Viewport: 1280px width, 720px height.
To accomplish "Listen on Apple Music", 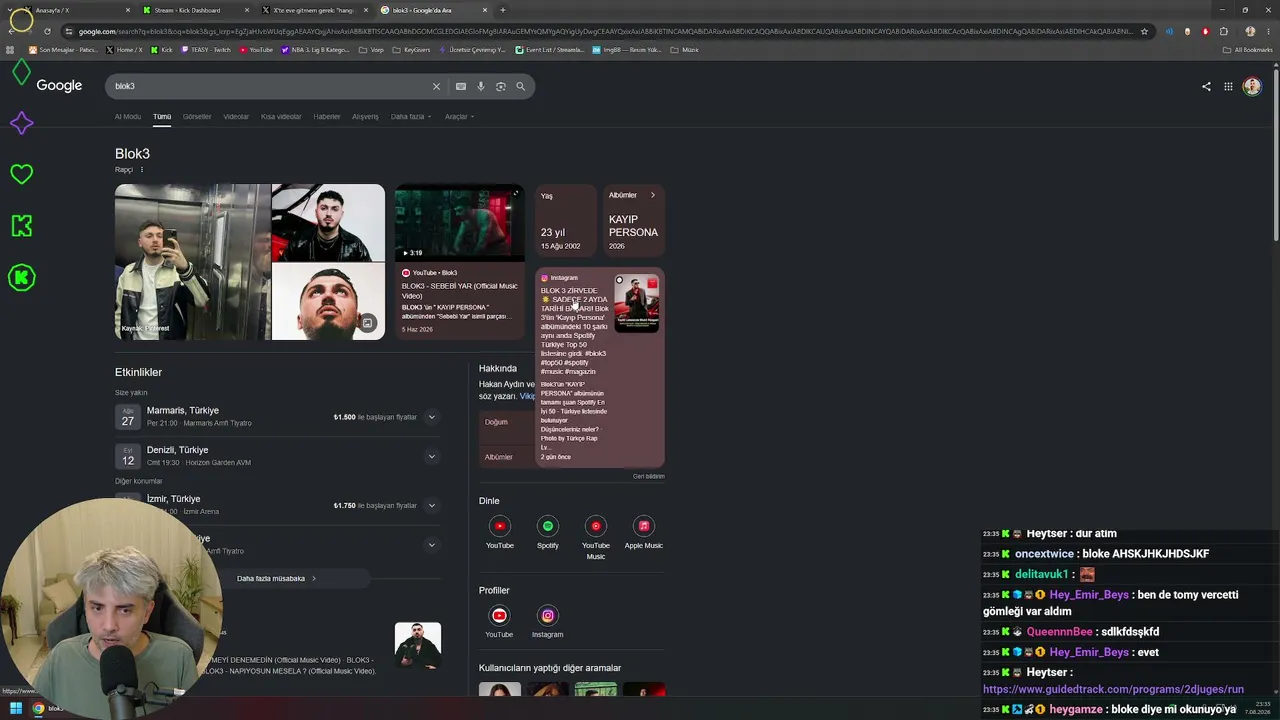I will pyautogui.click(x=644, y=532).
